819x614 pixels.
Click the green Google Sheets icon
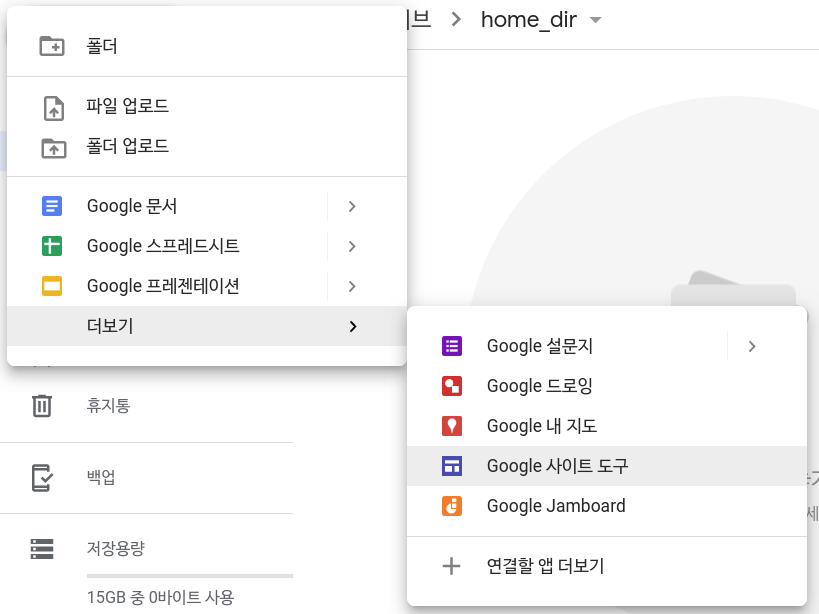pyautogui.click(x=52, y=246)
